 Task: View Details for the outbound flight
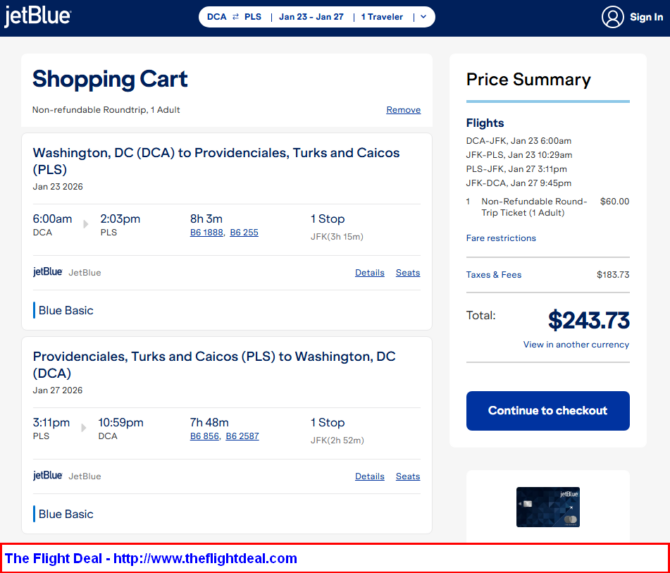click(x=369, y=272)
